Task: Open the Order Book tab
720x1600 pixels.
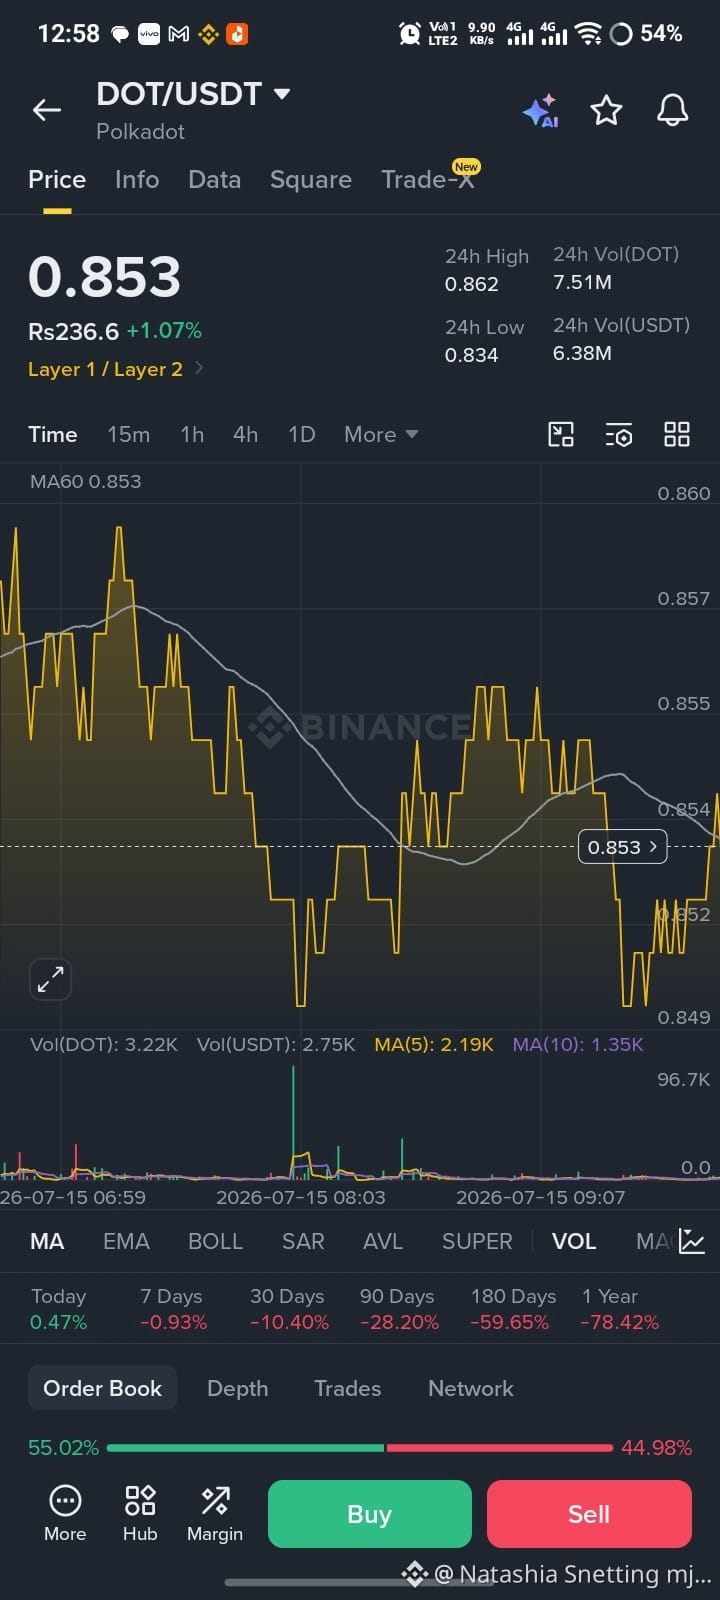Action: click(102, 1388)
